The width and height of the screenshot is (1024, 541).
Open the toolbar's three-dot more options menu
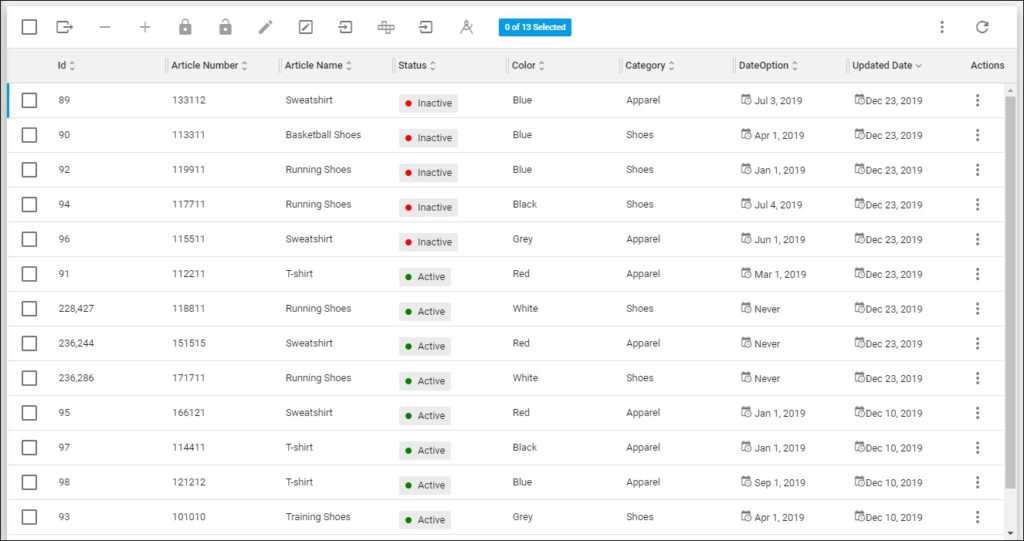tap(942, 27)
